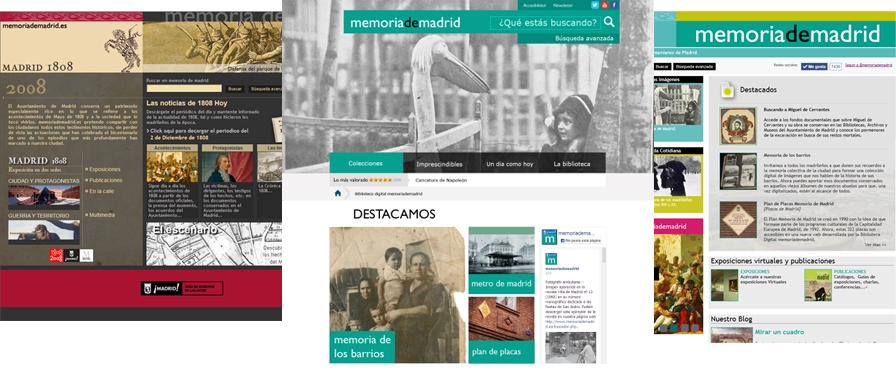The height and width of the screenshot is (371, 896).
Task: Click the link to download the 2 de Diciembre newspaper
Action: point(198,134)
